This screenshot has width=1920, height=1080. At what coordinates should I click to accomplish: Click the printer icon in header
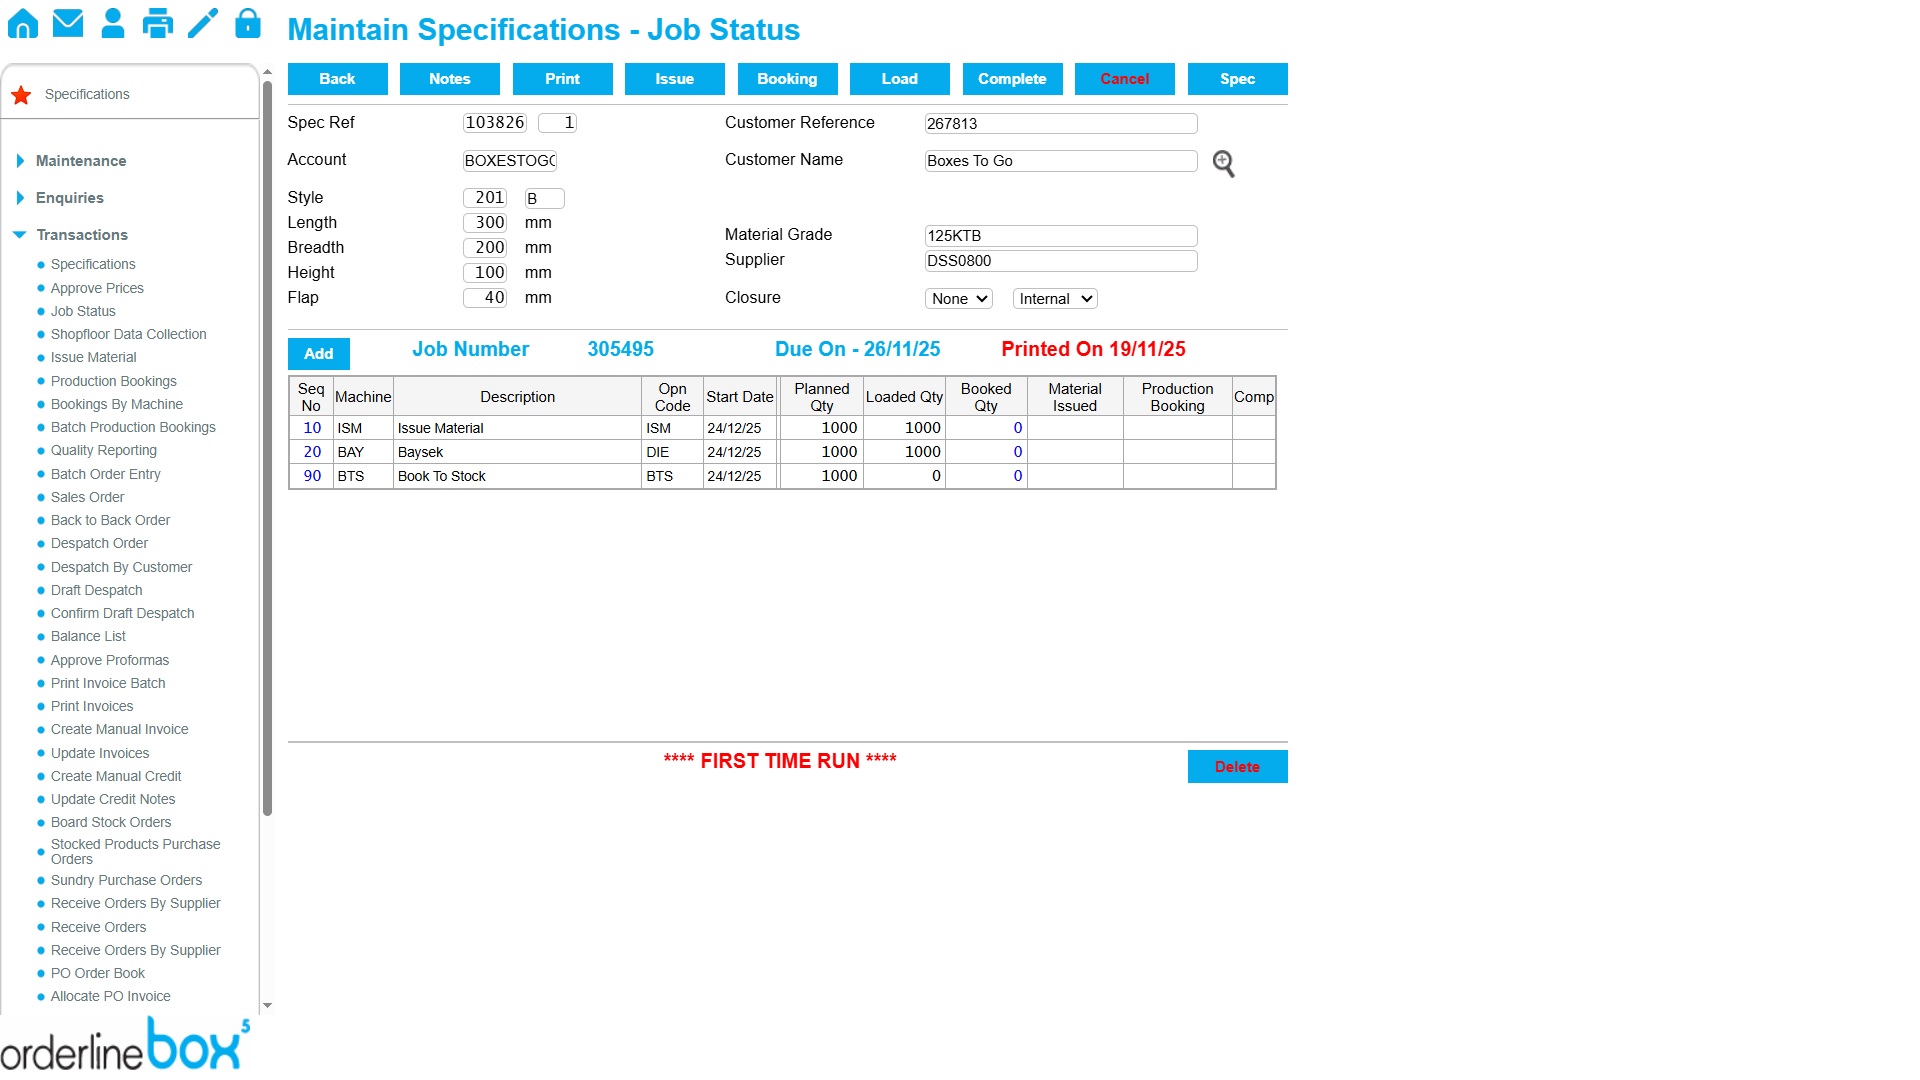coord(158,23)
